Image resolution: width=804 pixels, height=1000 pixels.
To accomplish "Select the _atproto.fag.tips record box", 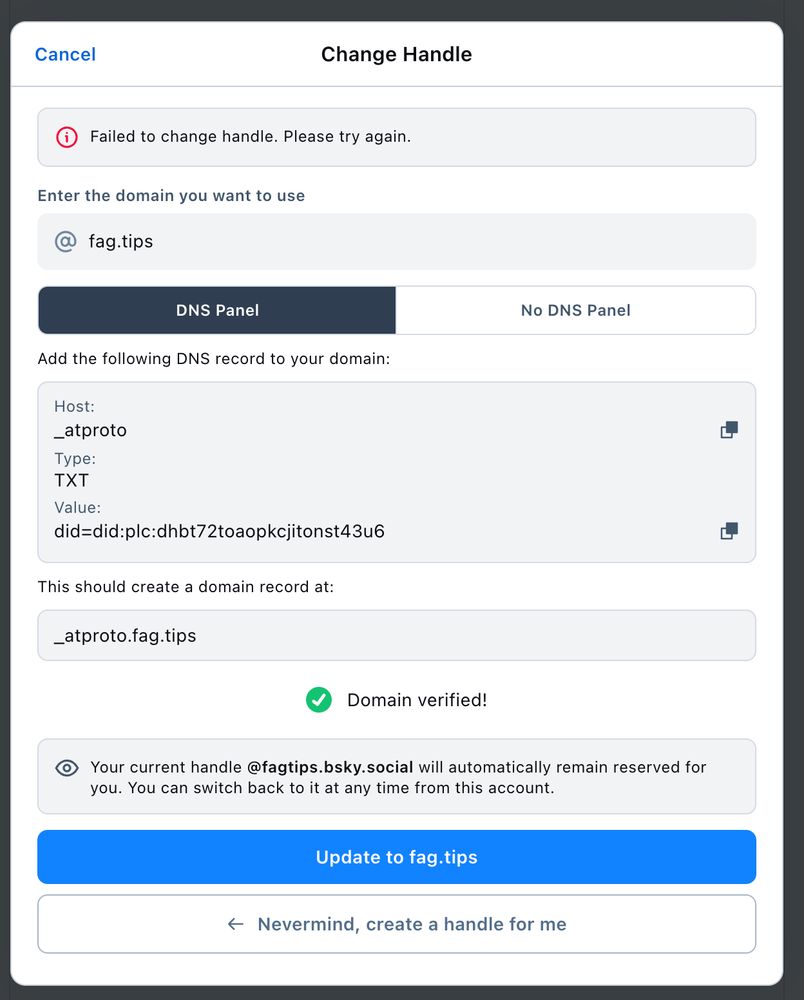I will pos(397,635).
